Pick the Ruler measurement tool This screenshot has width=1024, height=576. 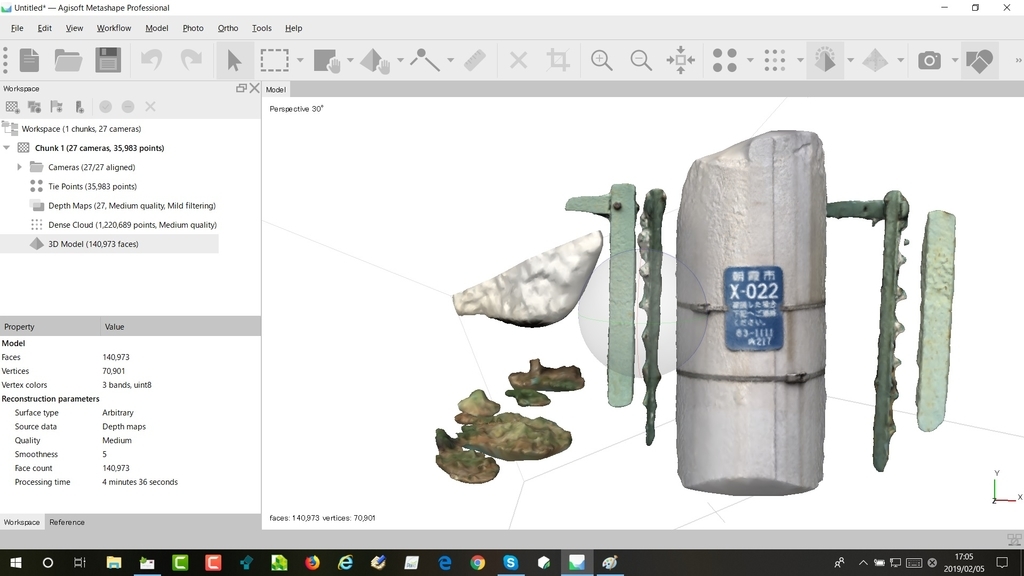click(475, 60)
